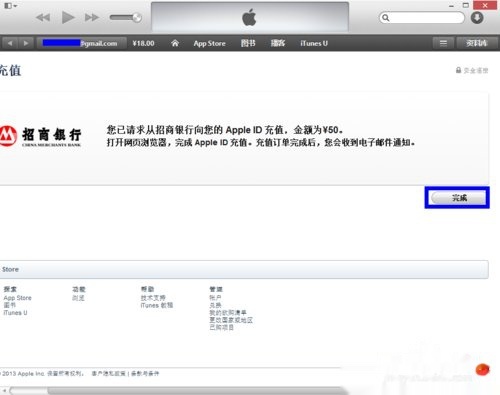Screen dimensions: 500x395
Task: Open footer 图书 link
Action: (9, 305)
